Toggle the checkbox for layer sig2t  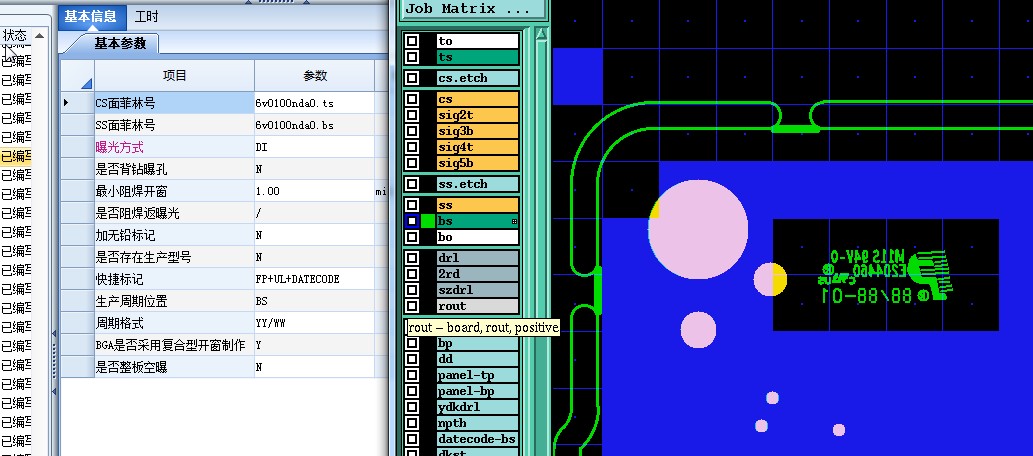[x=412, y=115]
